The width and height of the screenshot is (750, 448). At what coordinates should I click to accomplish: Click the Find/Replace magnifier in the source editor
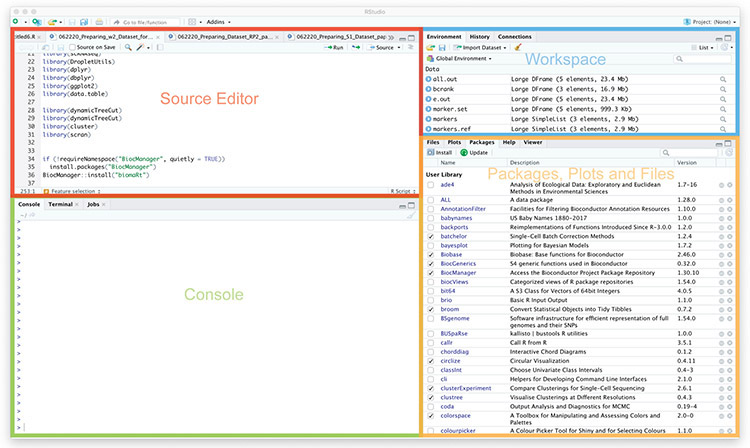click(x=128, y=47)
